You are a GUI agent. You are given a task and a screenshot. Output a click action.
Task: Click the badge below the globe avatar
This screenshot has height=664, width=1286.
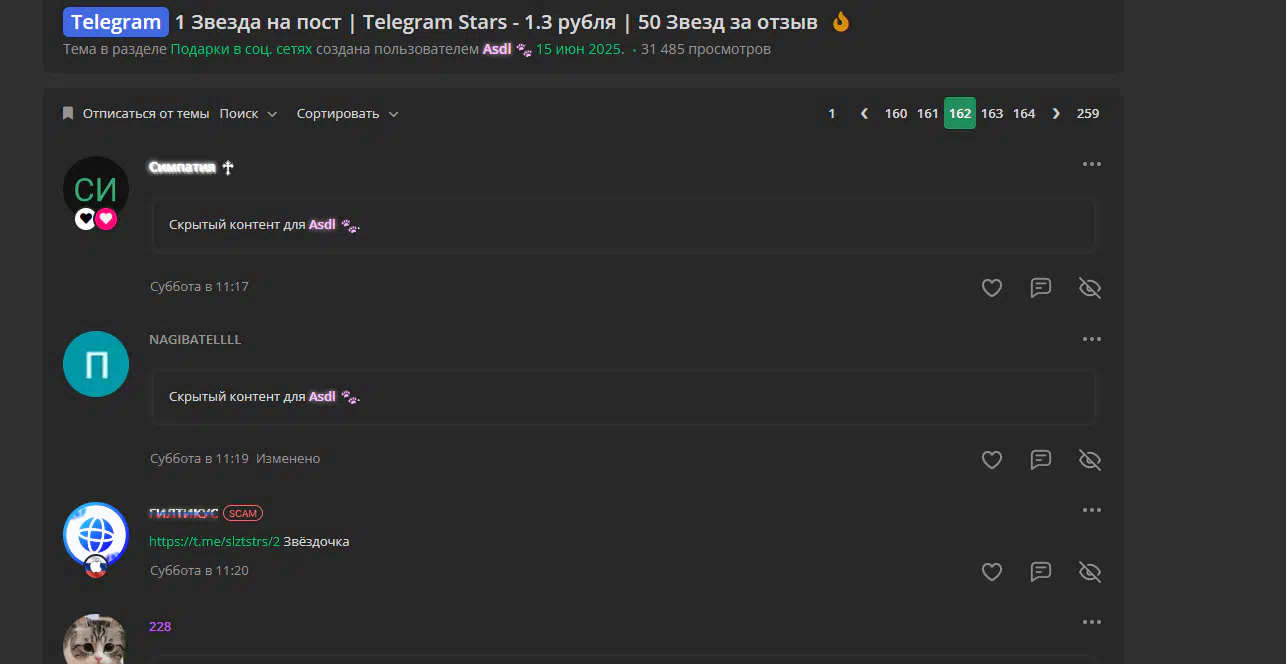96,567
